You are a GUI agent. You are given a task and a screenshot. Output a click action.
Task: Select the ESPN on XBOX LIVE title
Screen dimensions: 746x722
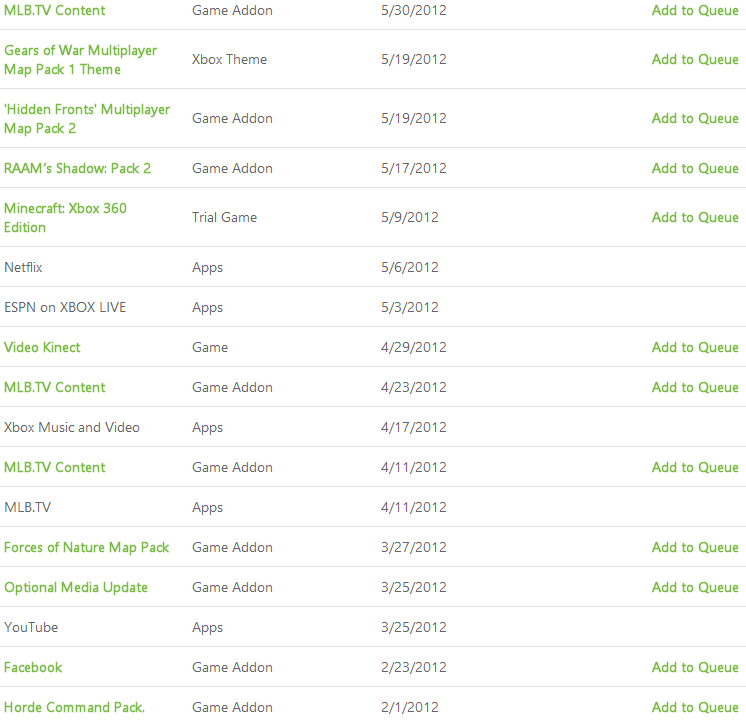[x=65, y=307]
